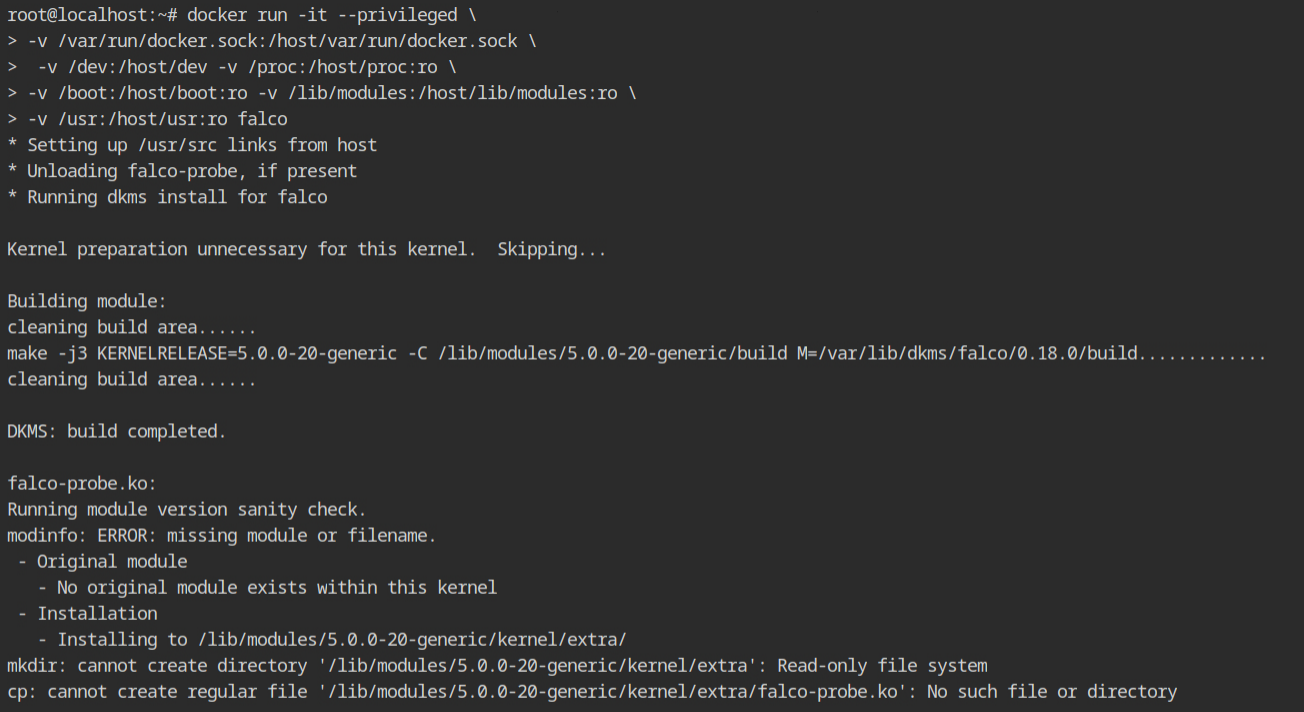Click the 'No original module exists' line

[267, 587]
